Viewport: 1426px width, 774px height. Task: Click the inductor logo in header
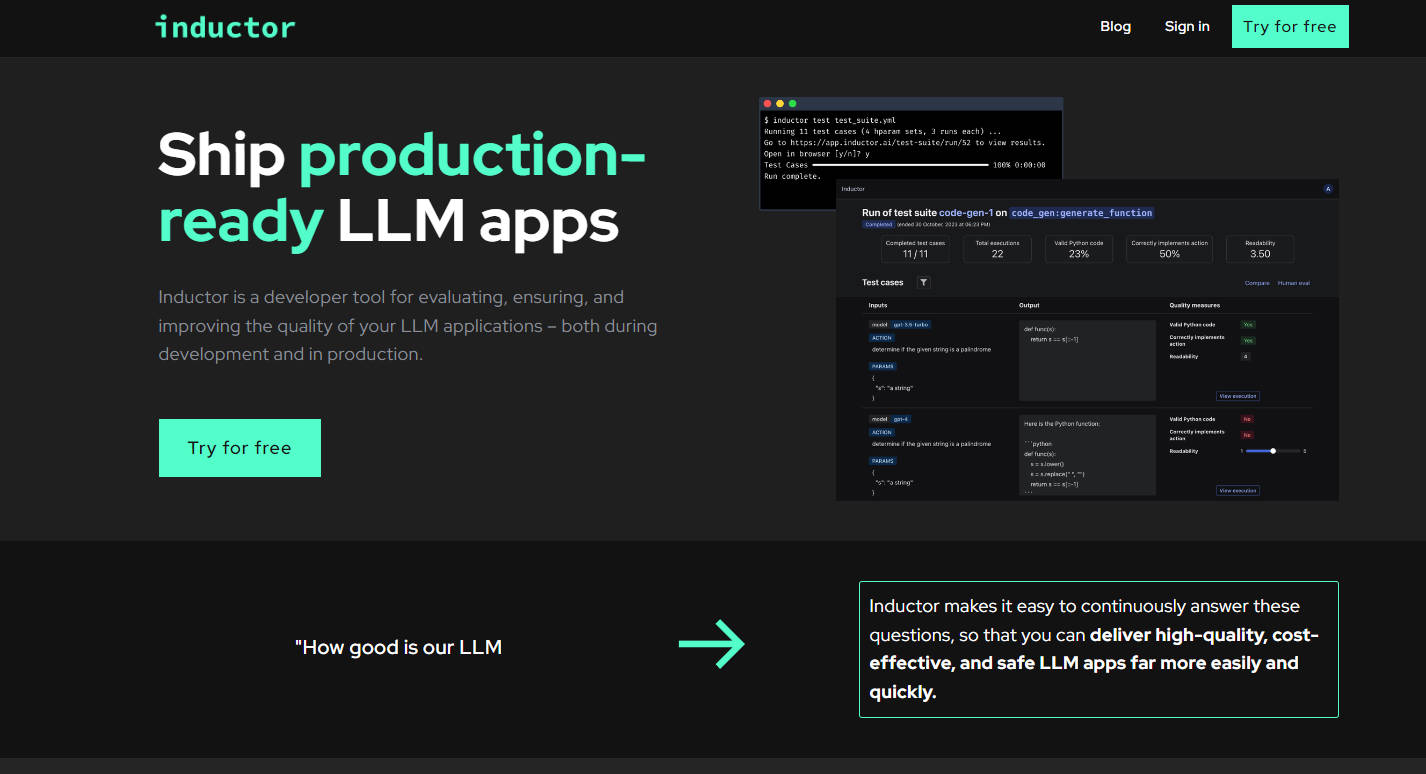[x=225, y=27]
